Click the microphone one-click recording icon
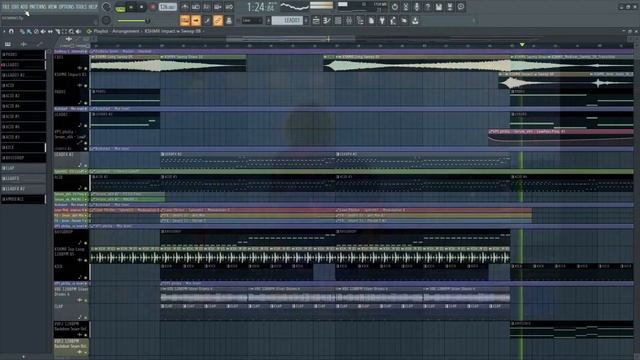The height and width of the screenshot is (360, 640). pyautogui.click(x=417, y=7)
